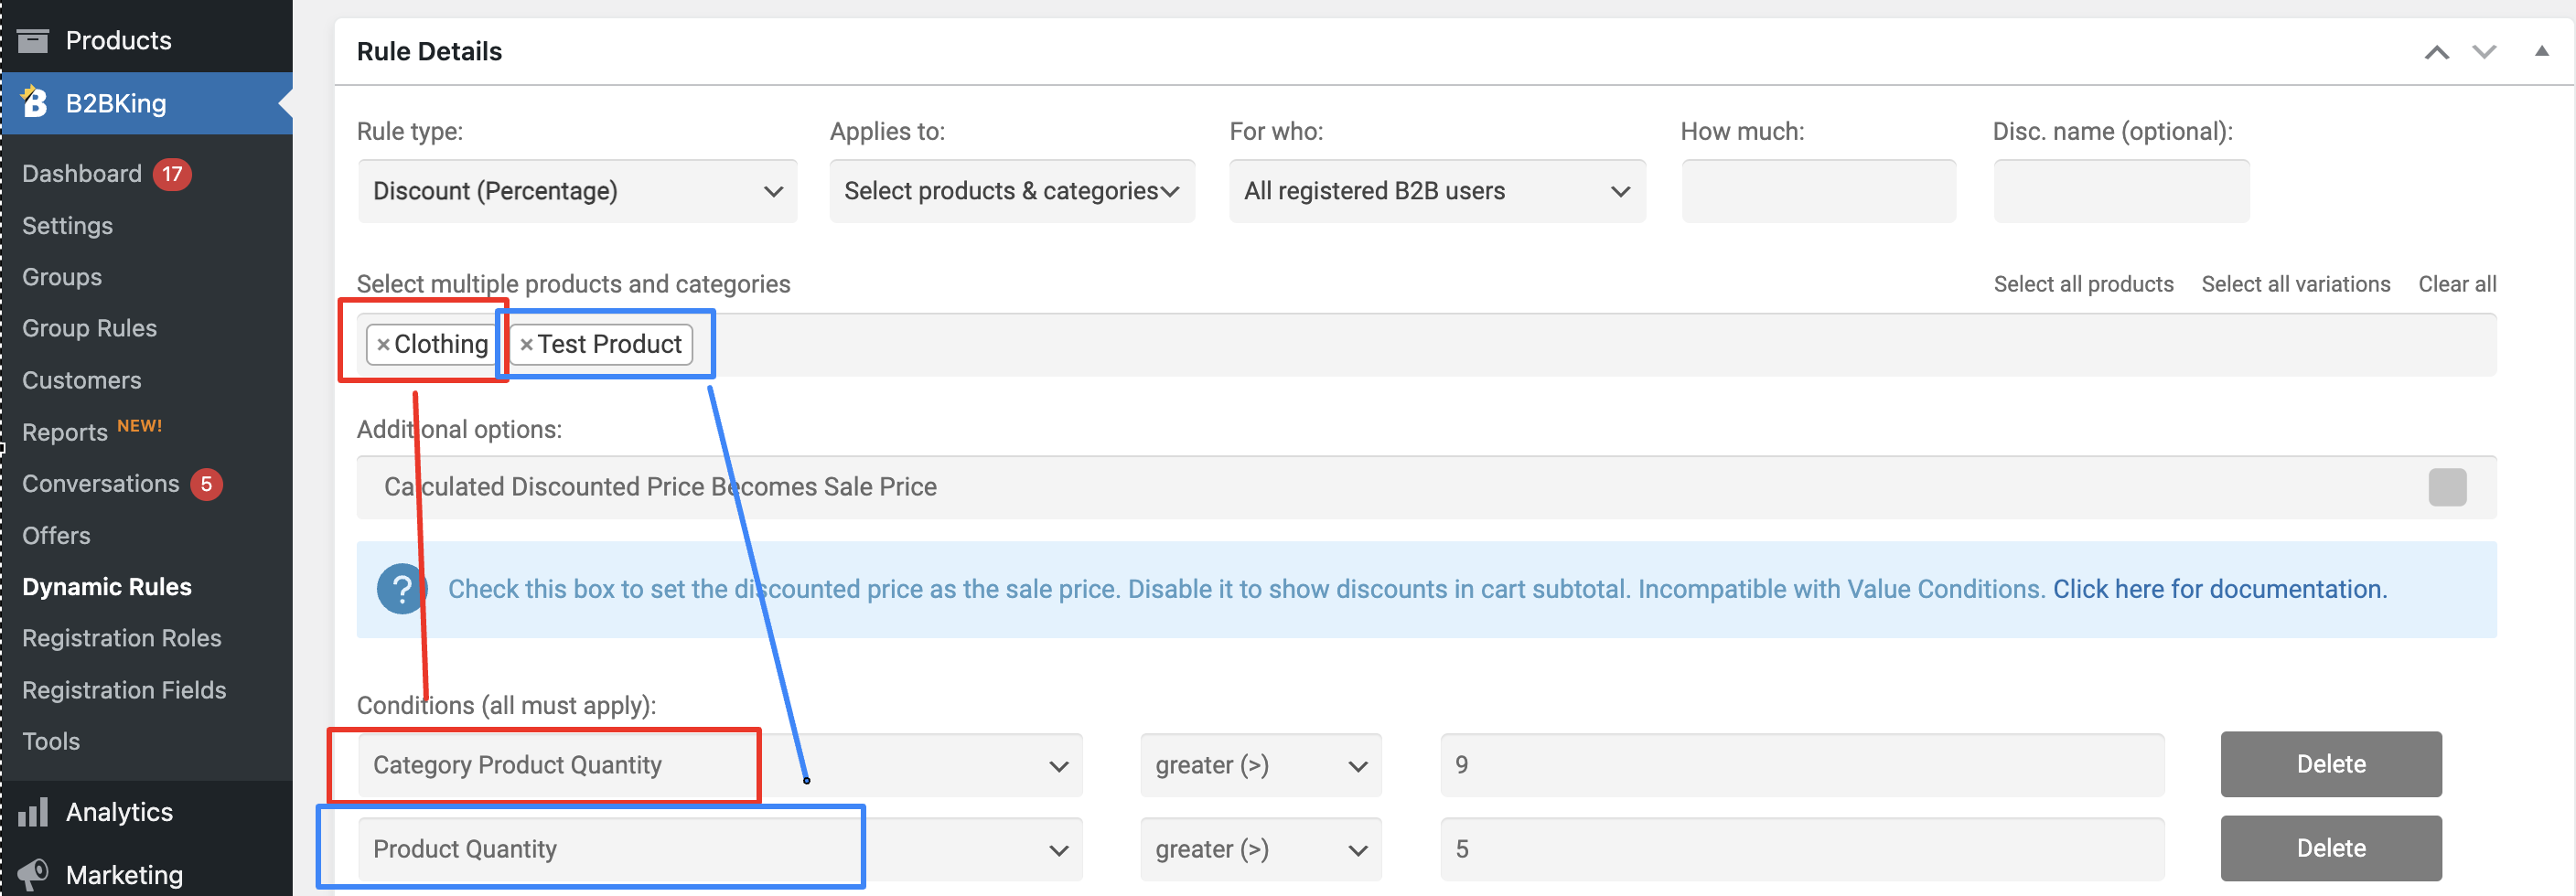Remove the Test Product tag with its x
The height and width of the screenshot is (896, 2576).
[526, 345]
